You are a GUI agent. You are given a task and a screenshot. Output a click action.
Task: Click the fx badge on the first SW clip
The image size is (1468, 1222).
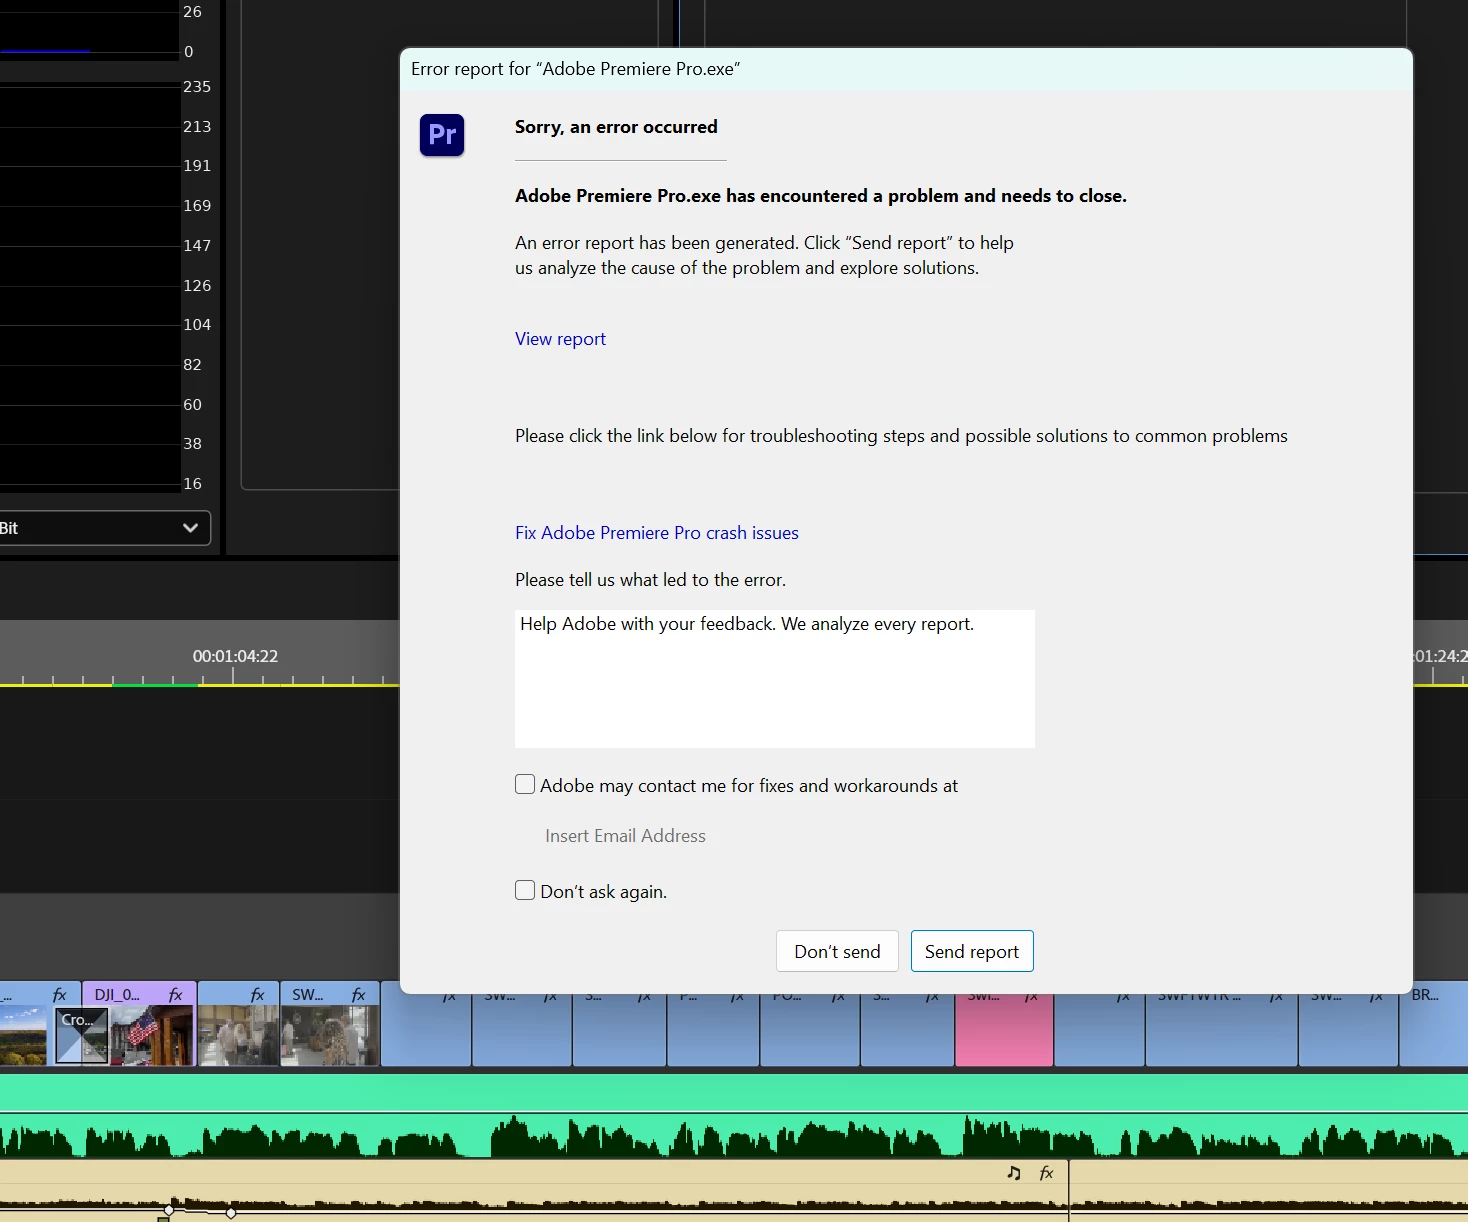(x=359, y=995)
